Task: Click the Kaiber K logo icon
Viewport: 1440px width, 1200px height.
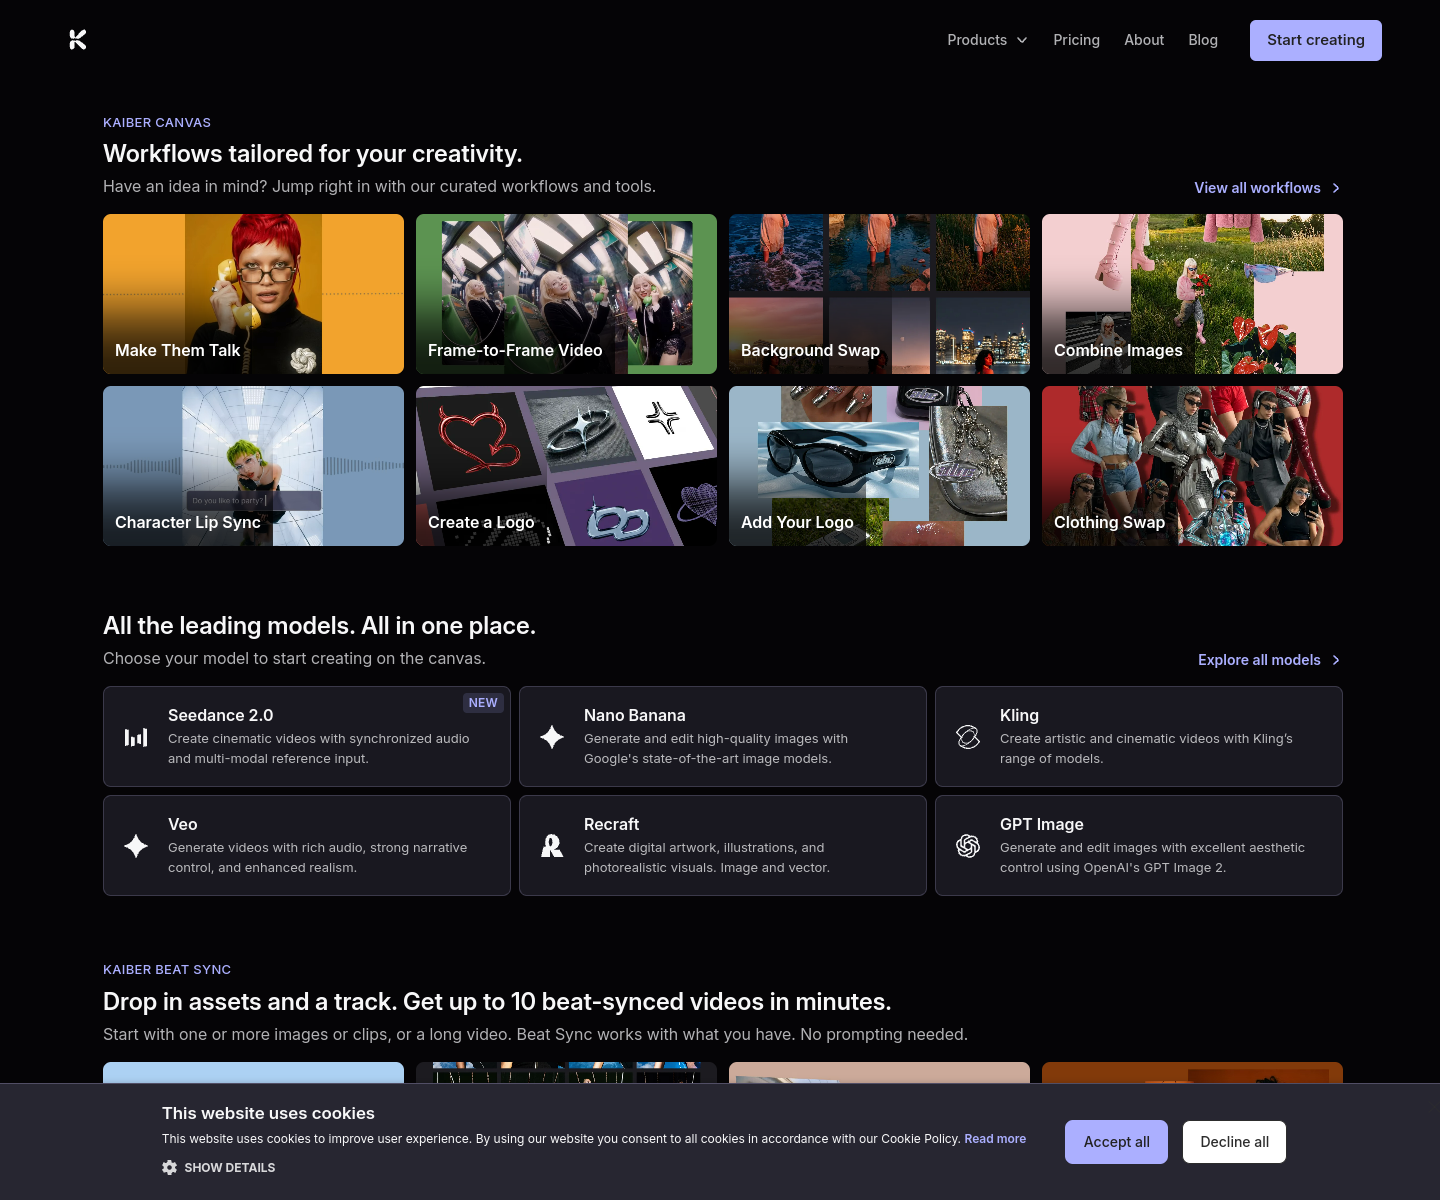Action: [78, 40]
